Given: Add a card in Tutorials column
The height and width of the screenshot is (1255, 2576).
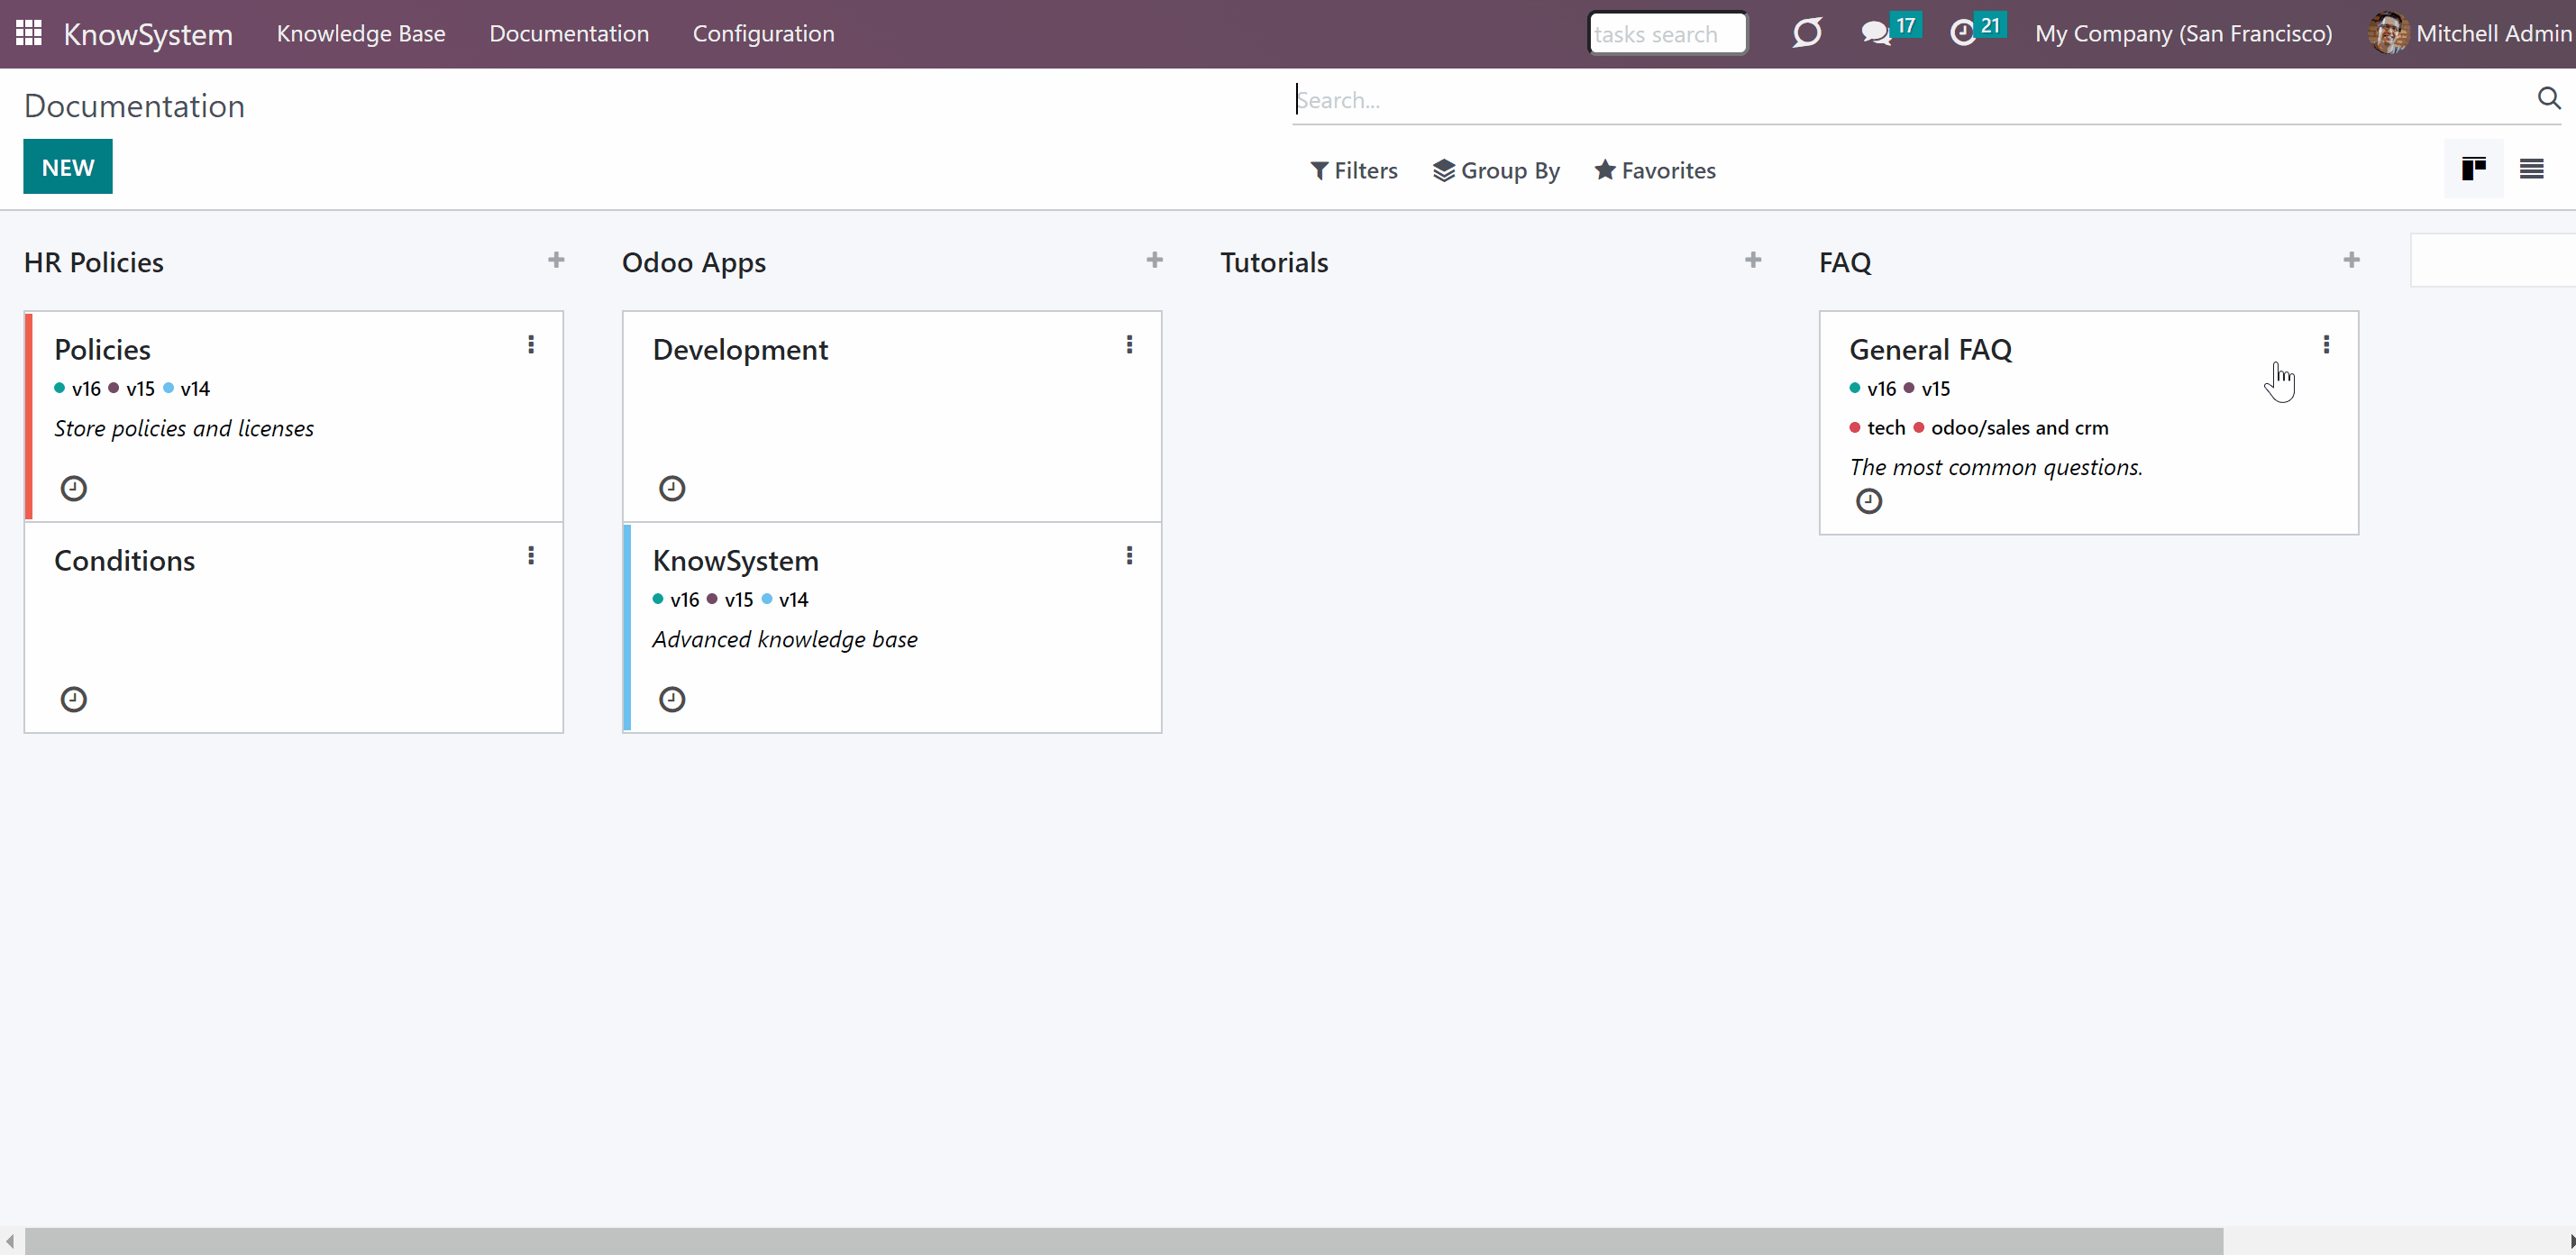Looking at the screenshot, I should [1753, 260].
